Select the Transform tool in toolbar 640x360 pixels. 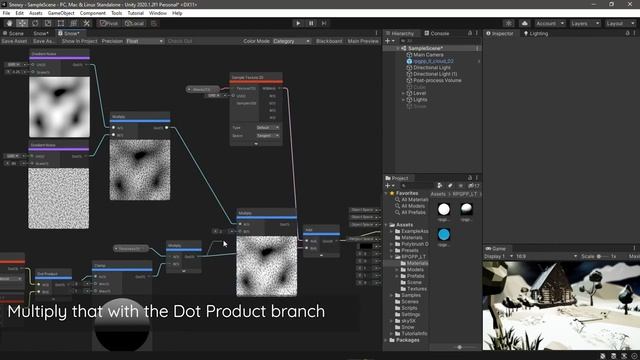coord(73,23)
